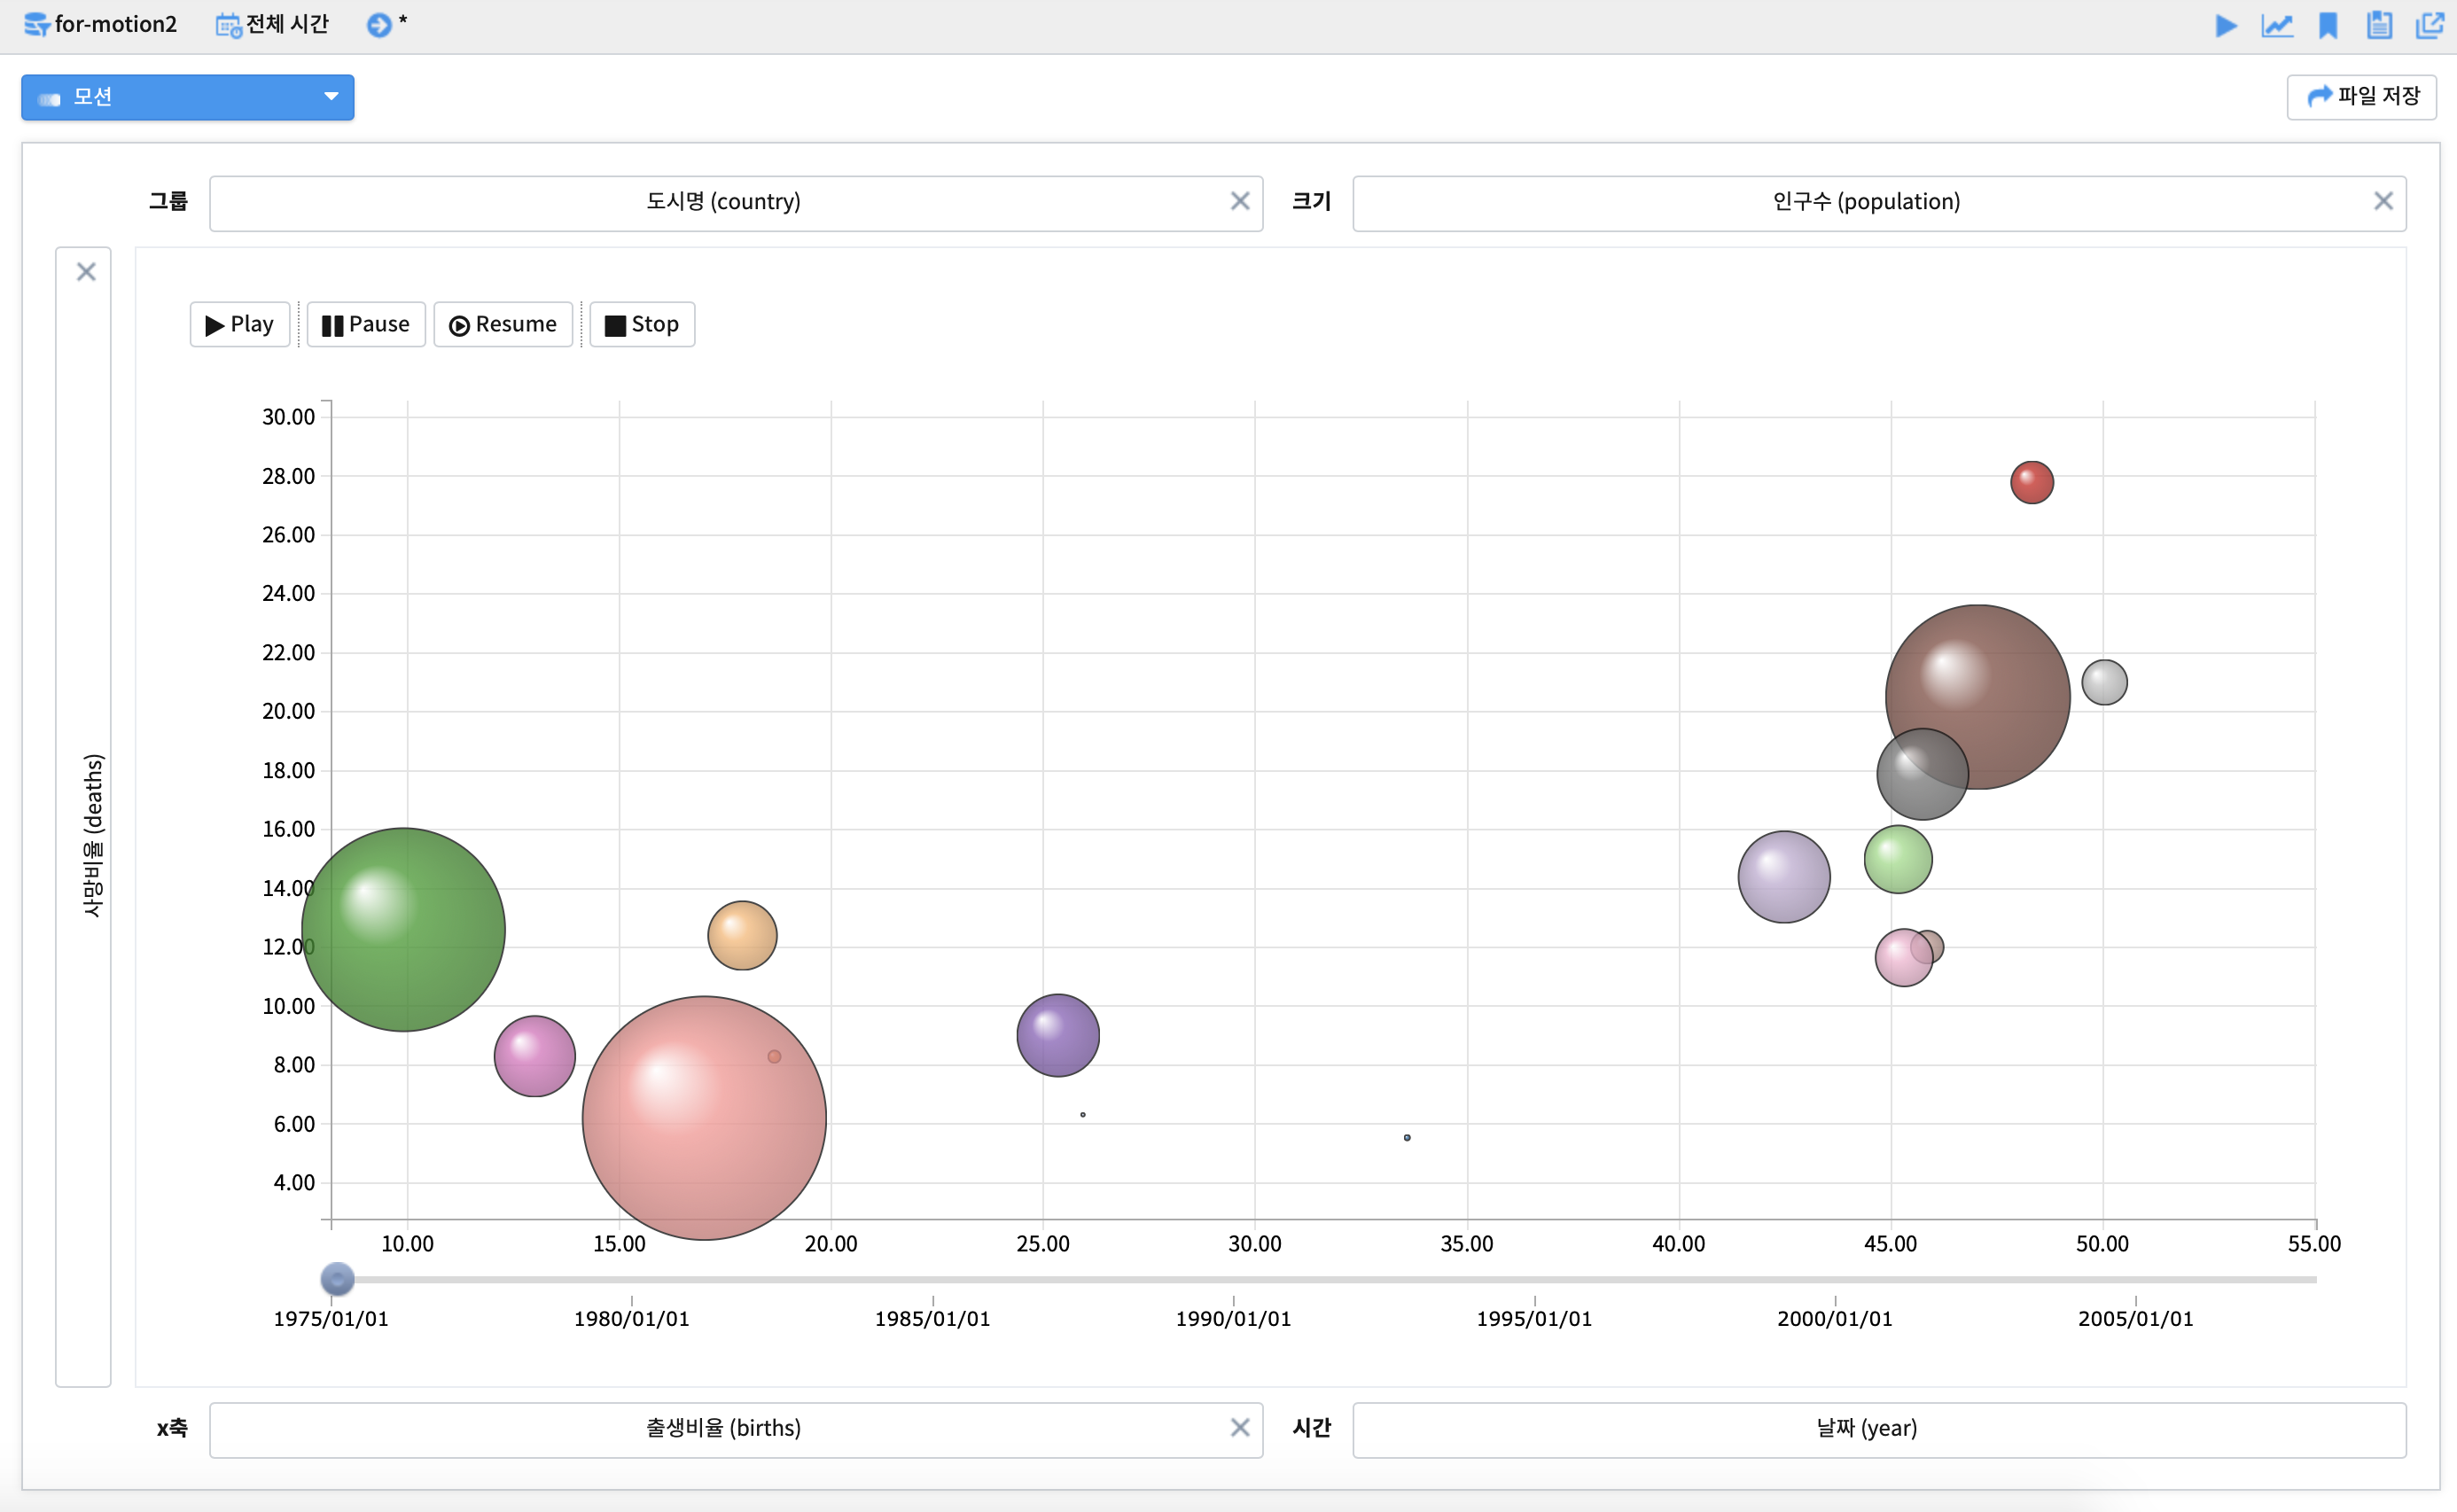Clear the x축 field 출생비율 (births)
This screenshot has width=2457, height=1512.
pos(1240,1428)
